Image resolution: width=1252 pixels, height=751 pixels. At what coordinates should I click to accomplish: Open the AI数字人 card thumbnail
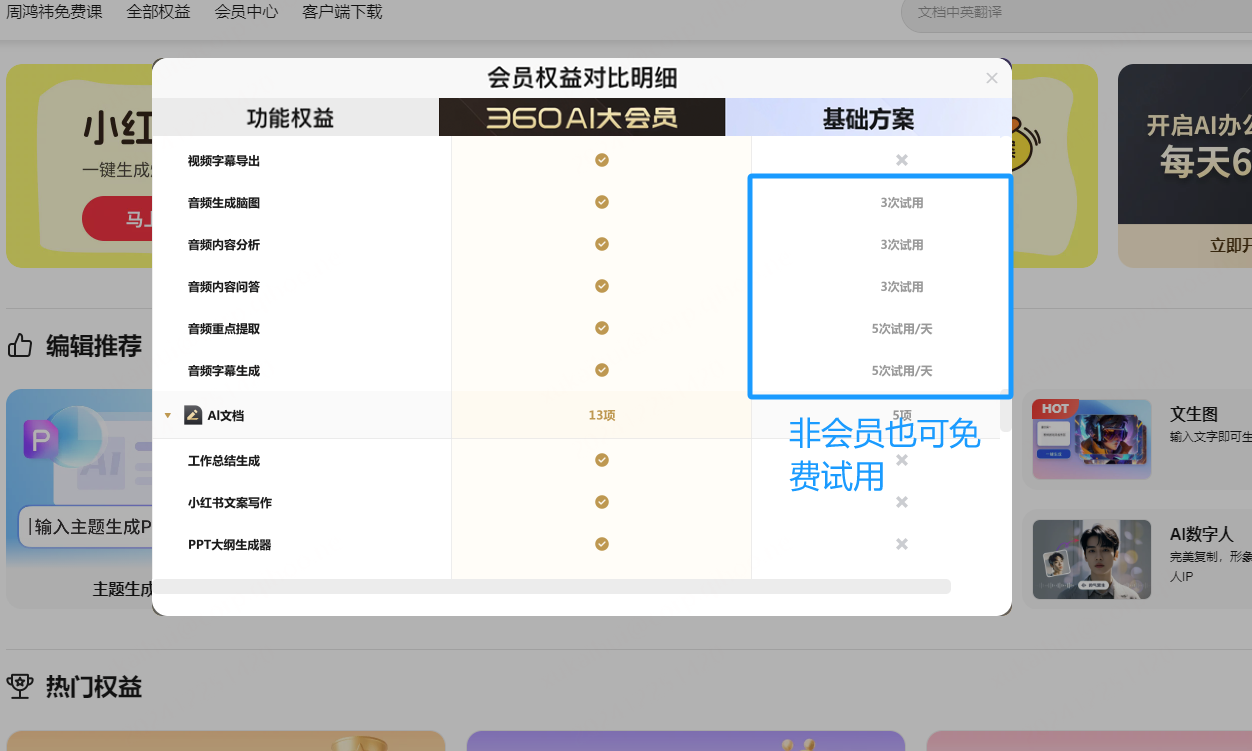pyautogui.click(x=1091, y=559)
